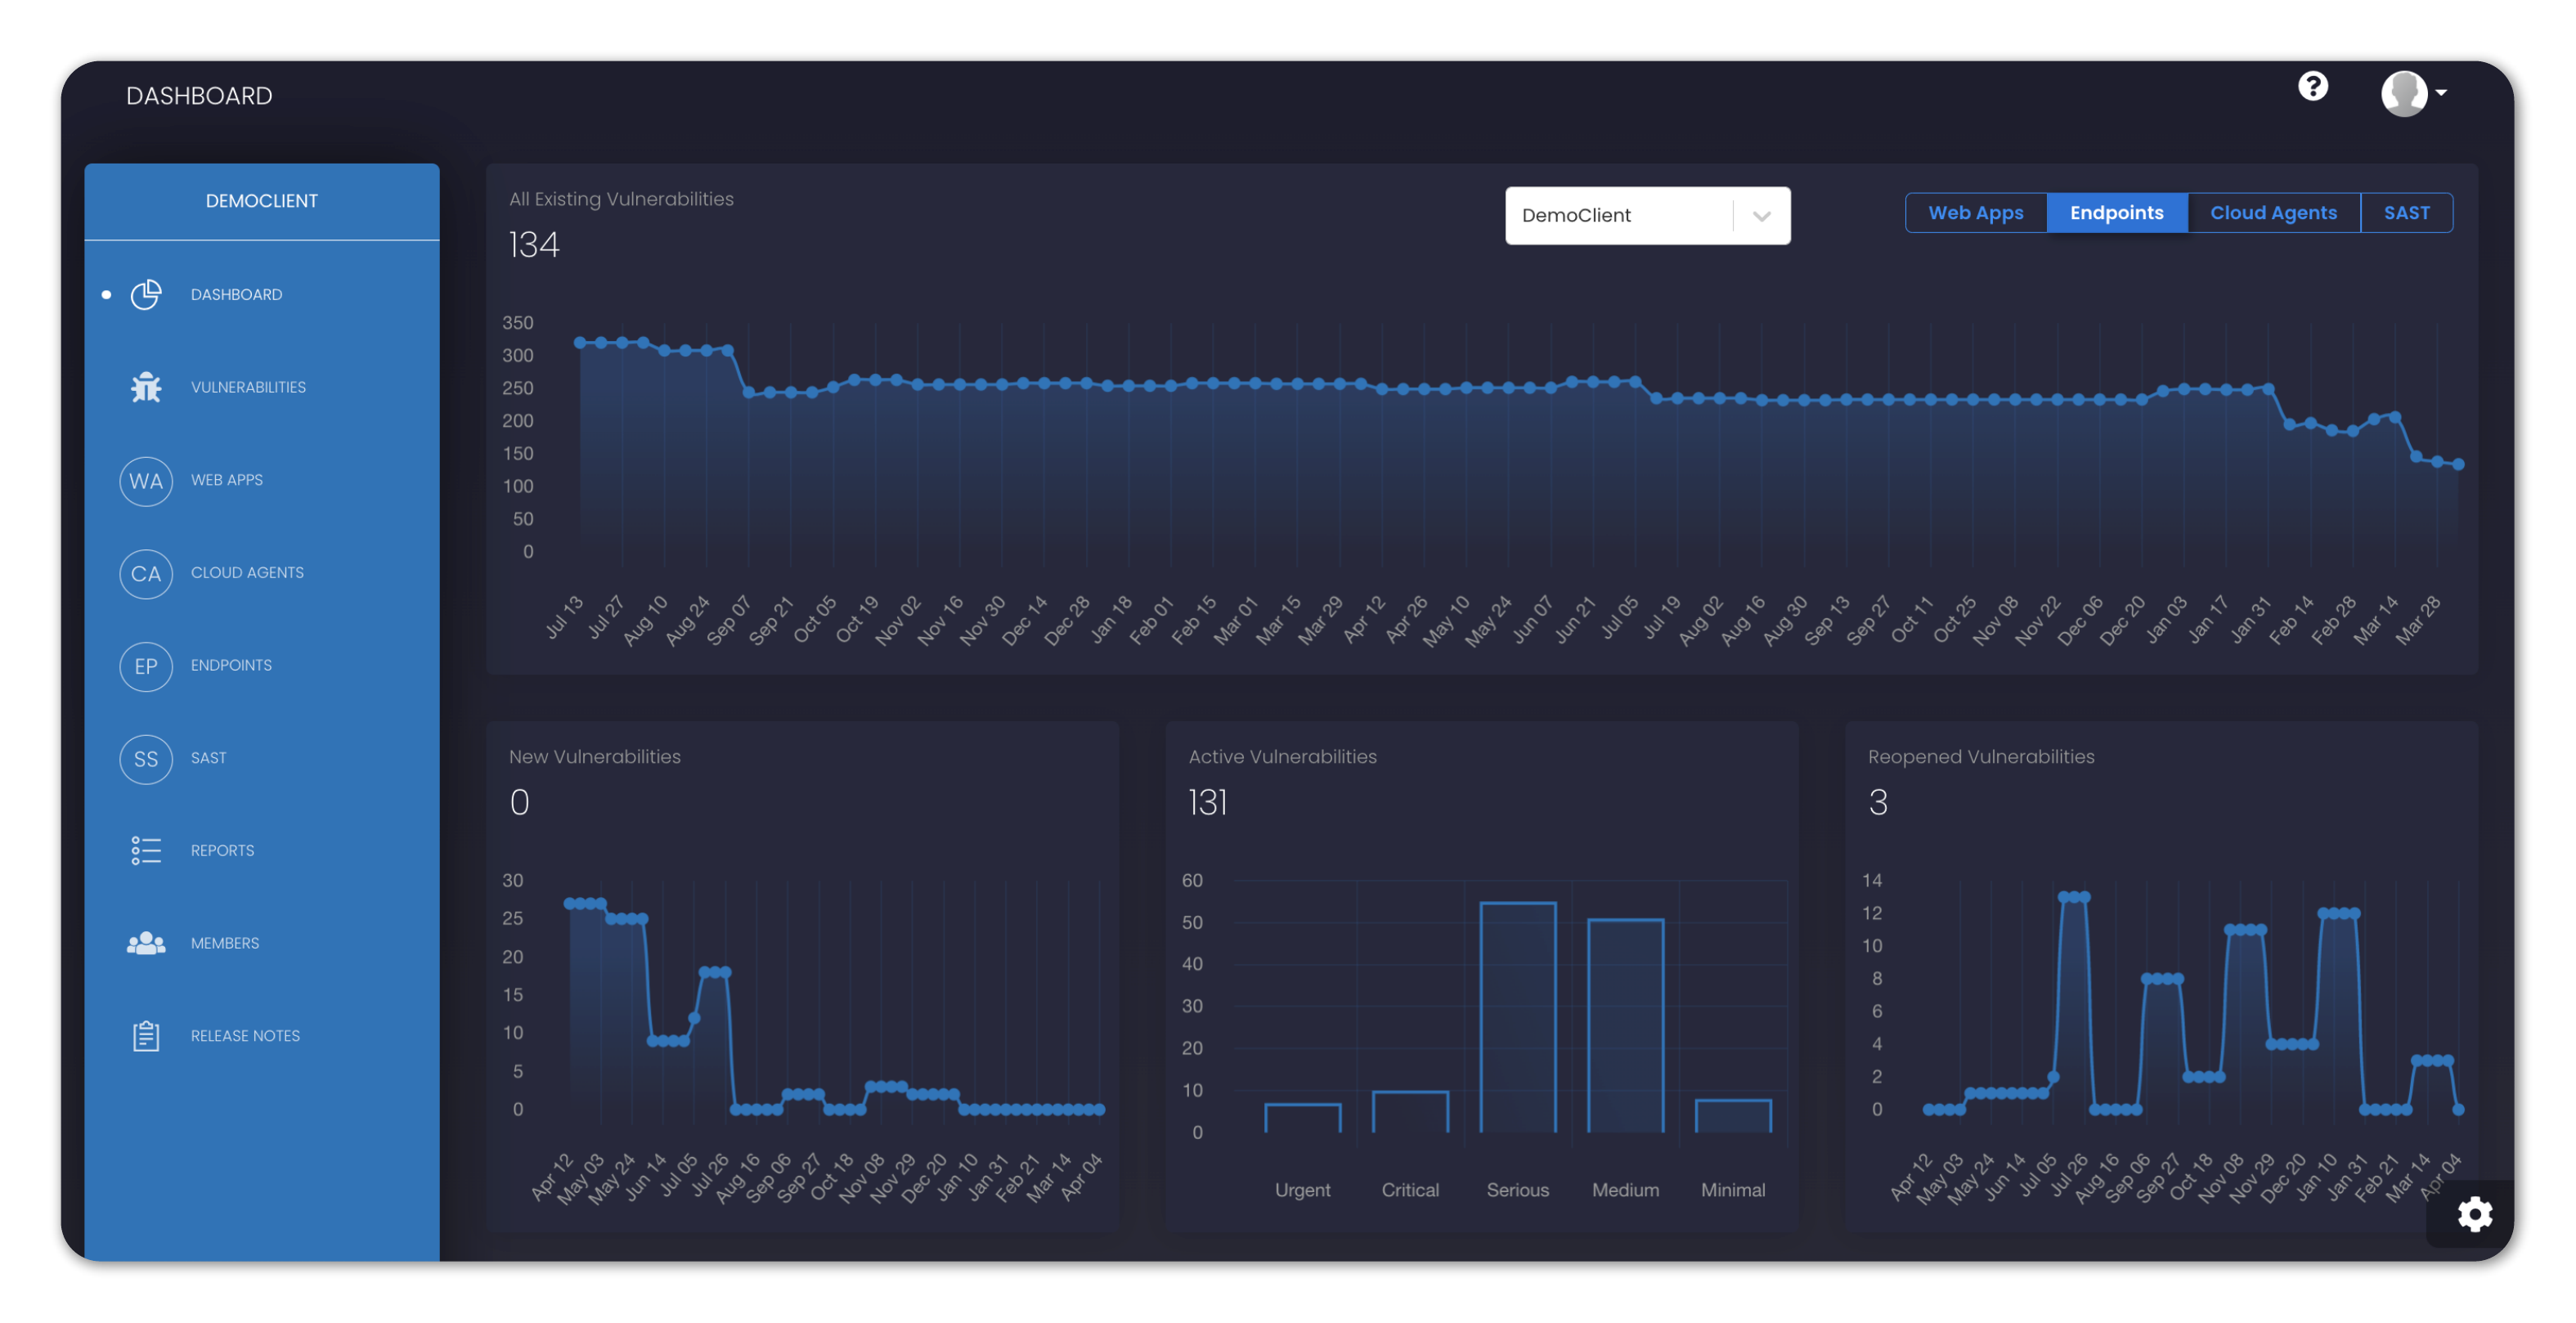
Task: Expand the DemoClient dropdown chevron
Action: tap(1761, 216)
